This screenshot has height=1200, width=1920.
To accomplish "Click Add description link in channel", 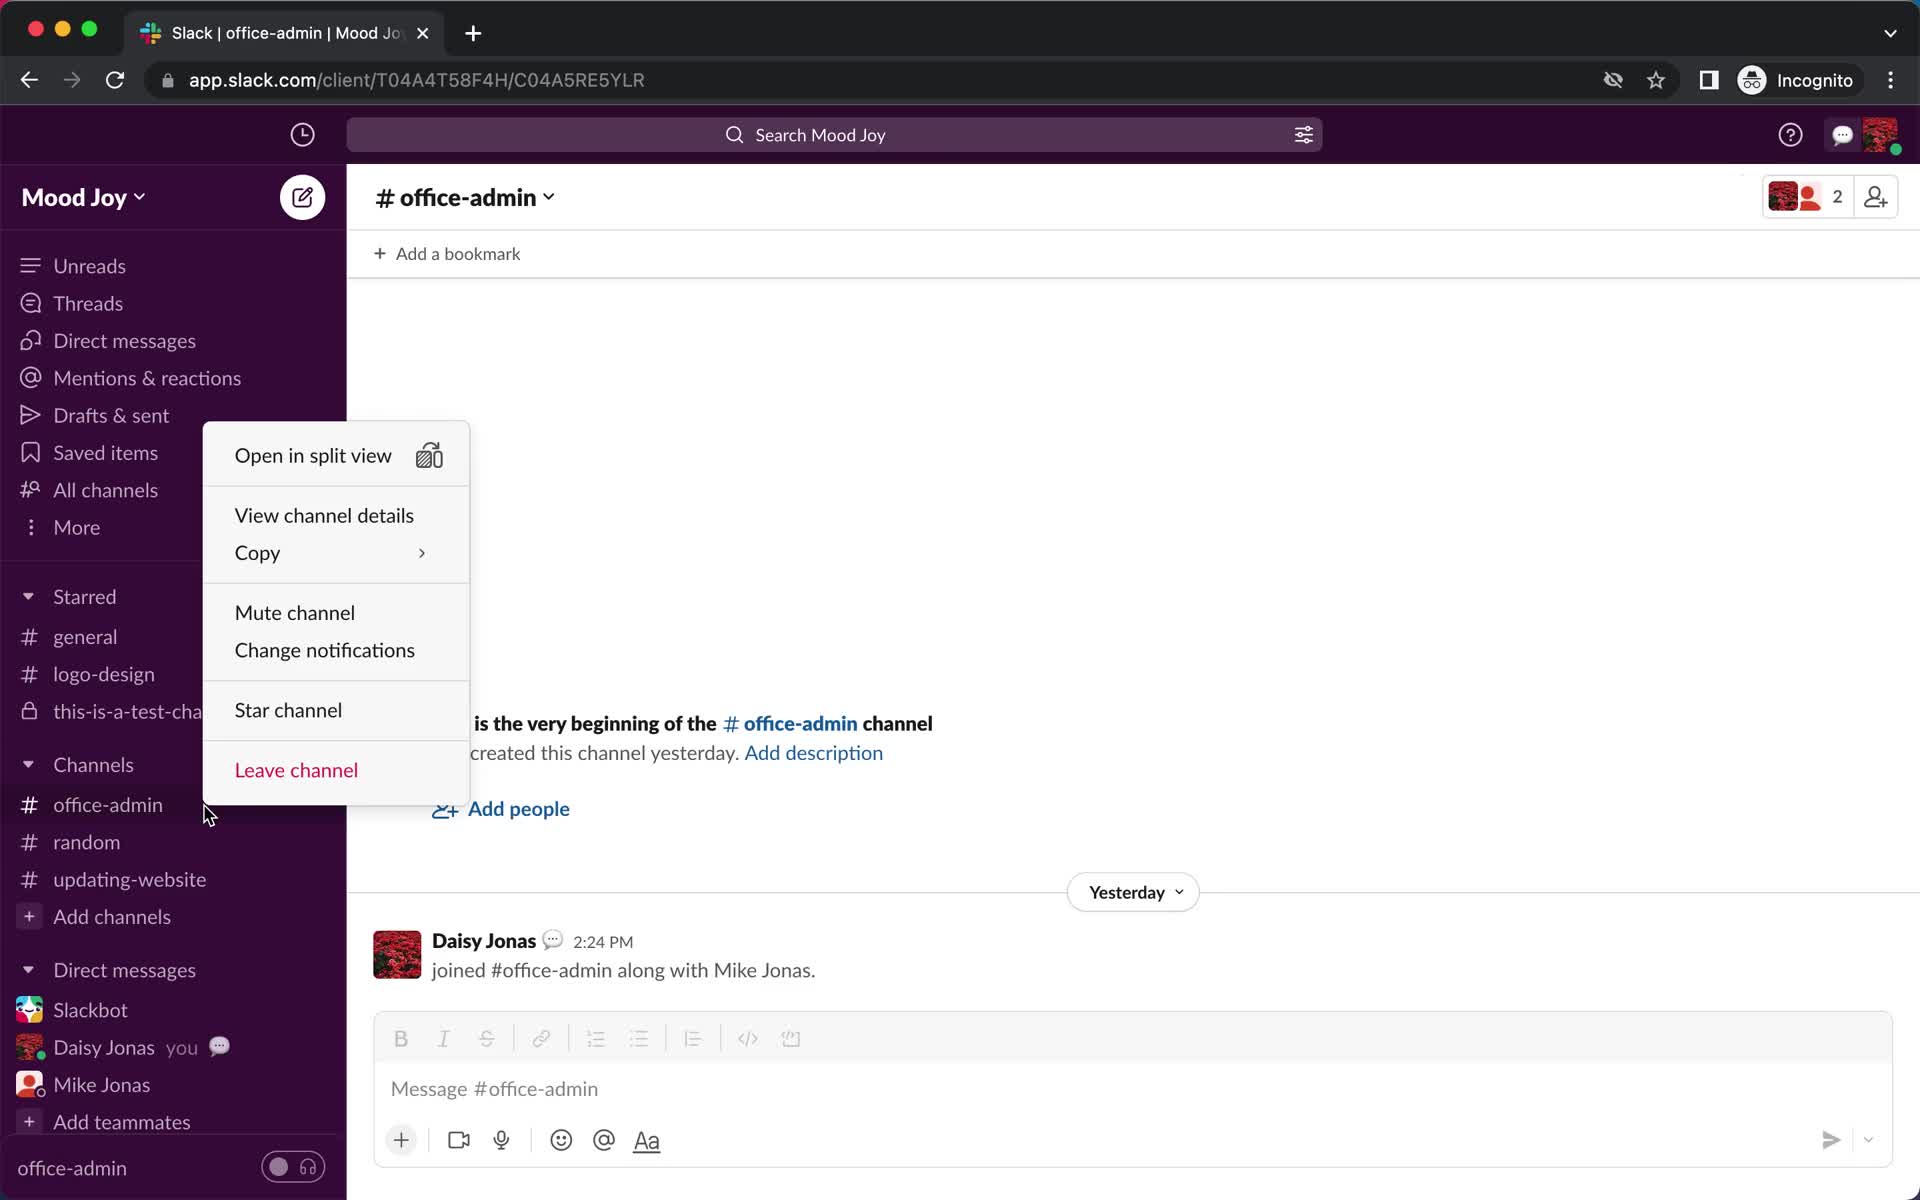I will point(813,752).
